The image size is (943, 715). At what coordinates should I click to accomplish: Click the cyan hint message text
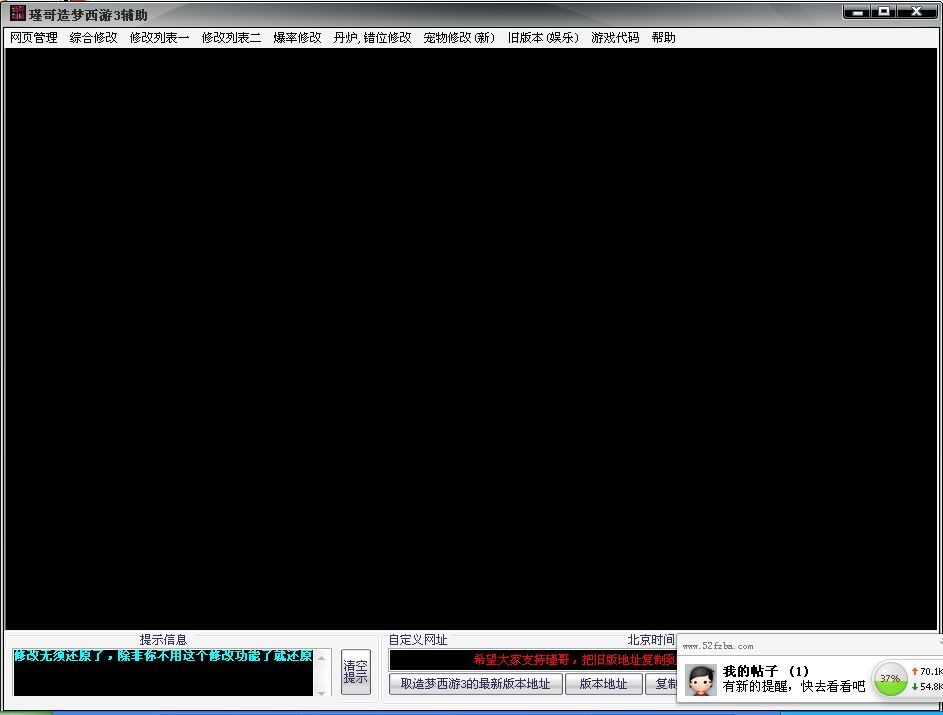163,655
